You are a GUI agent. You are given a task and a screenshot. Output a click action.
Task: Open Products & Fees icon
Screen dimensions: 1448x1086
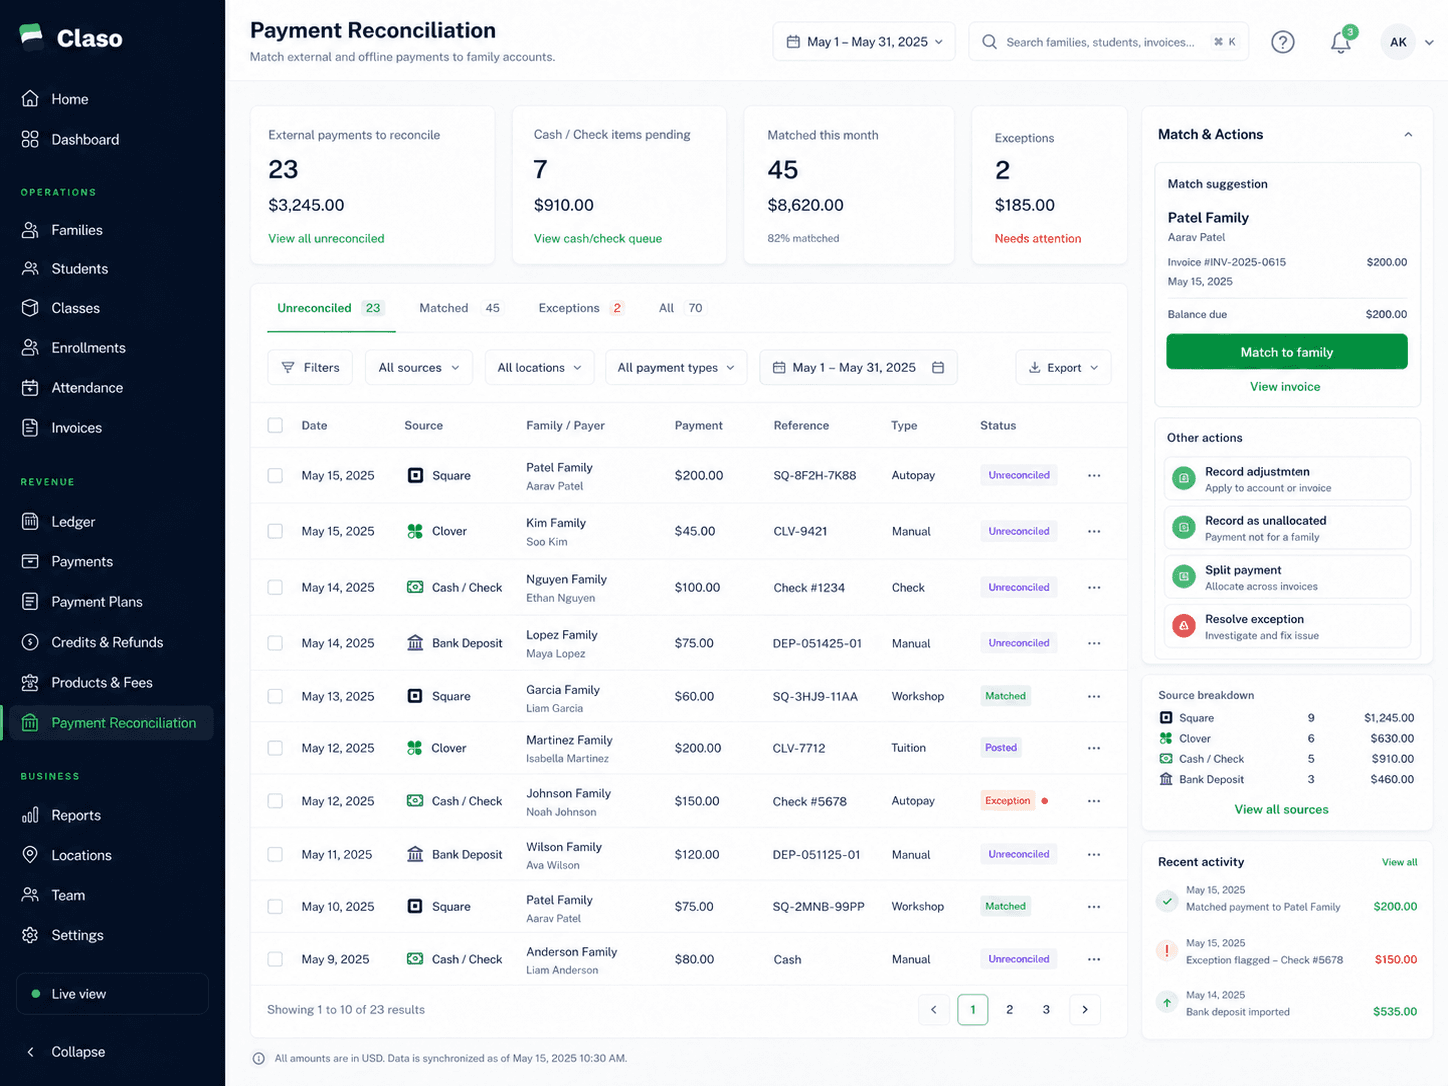[x=30, y=683]
